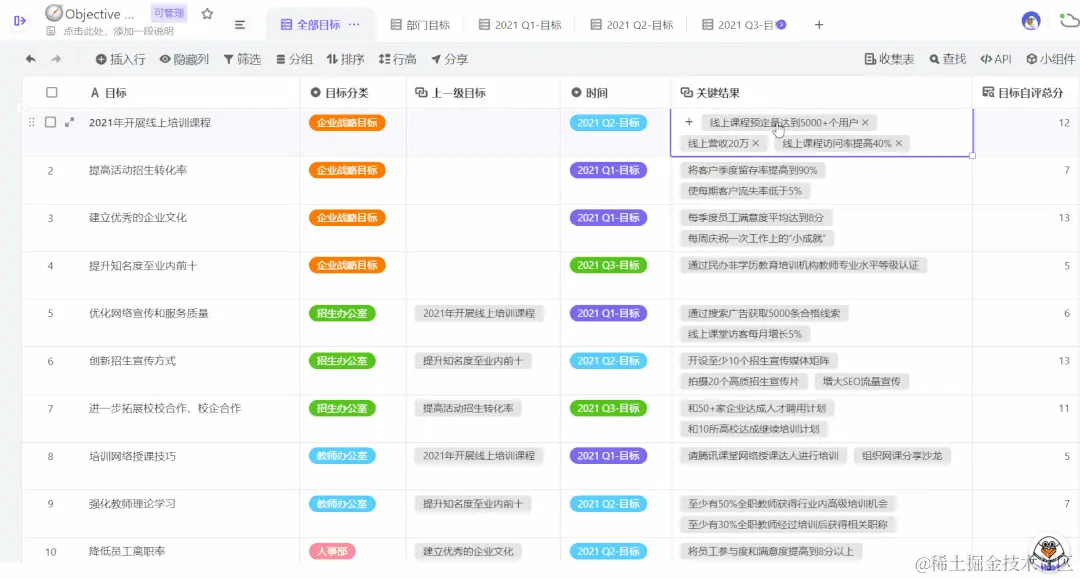This screenshot has height=579, width=1080.
Task: Click the undo arrow icon
Action: [31, 58]
